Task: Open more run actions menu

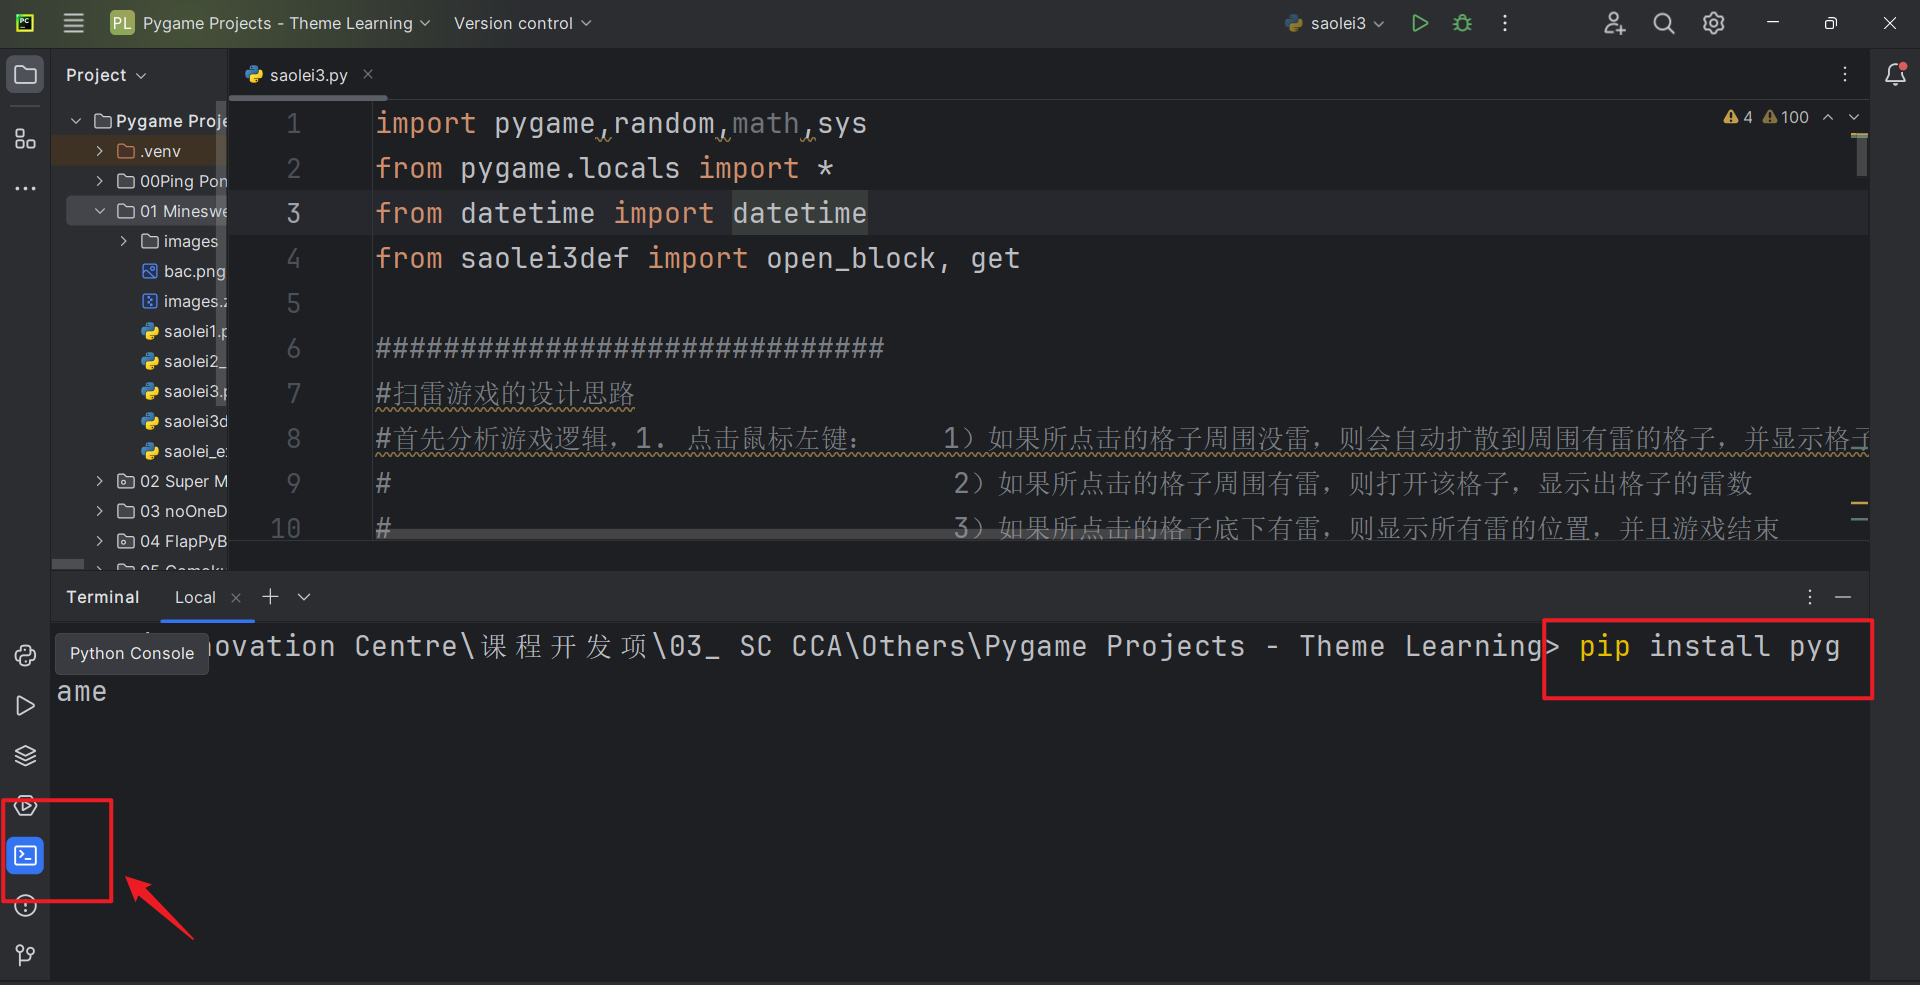Action: tap(1504, 23)
